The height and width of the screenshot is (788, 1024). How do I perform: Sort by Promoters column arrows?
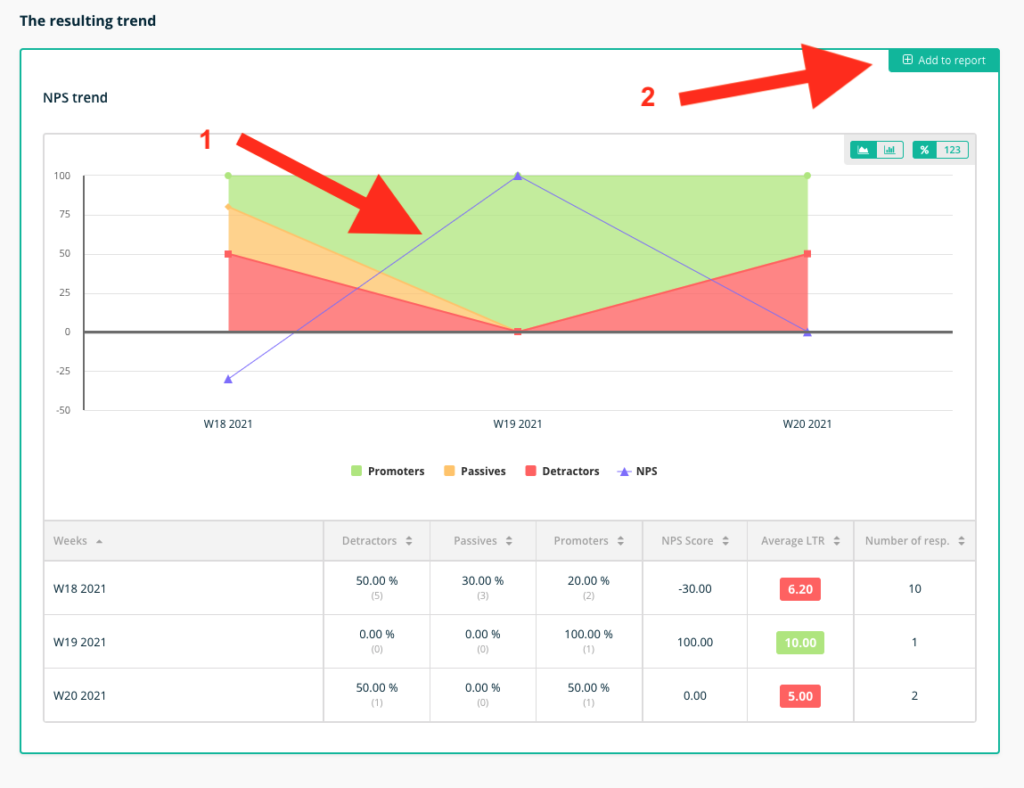(x=620, y=541)
